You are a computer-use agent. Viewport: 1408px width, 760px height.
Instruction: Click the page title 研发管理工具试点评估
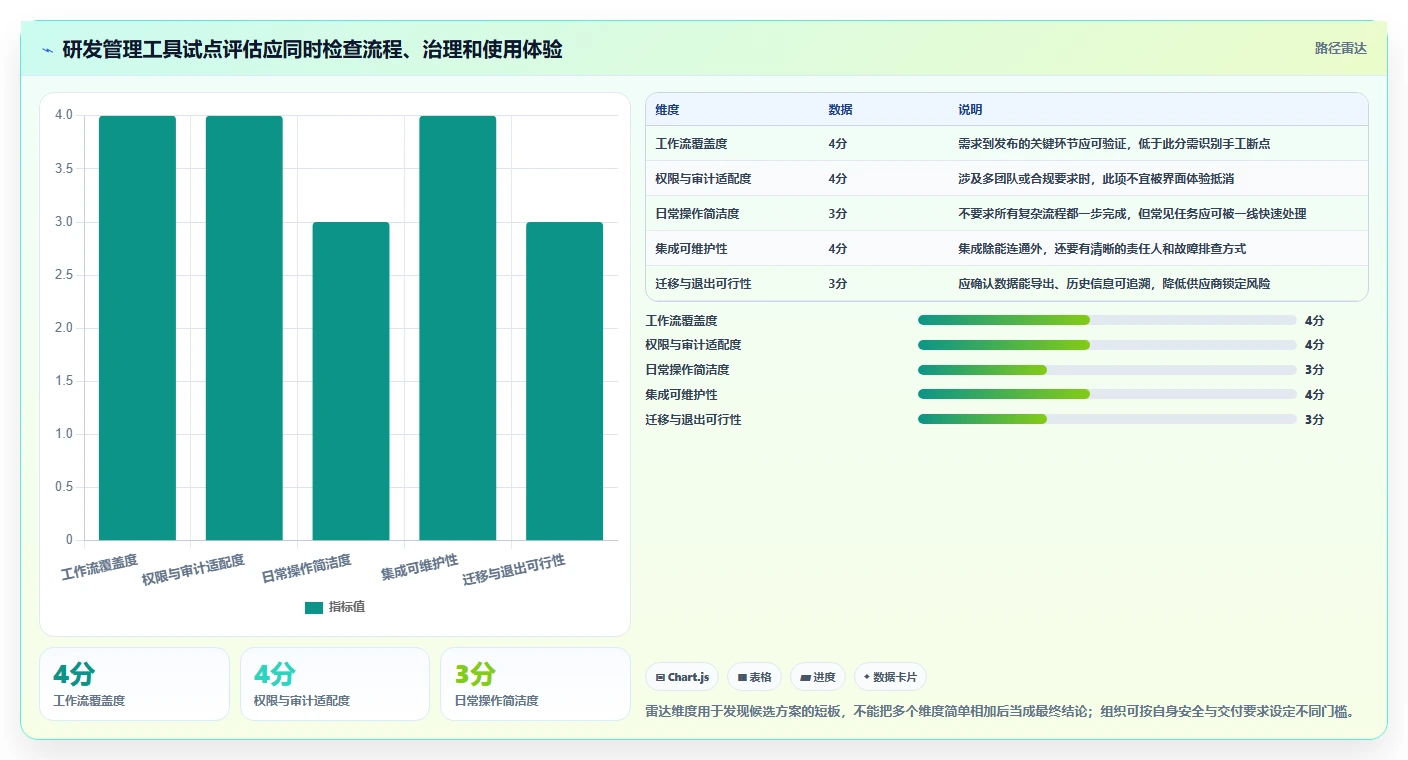pyautogui.click(x=312, y=49)
